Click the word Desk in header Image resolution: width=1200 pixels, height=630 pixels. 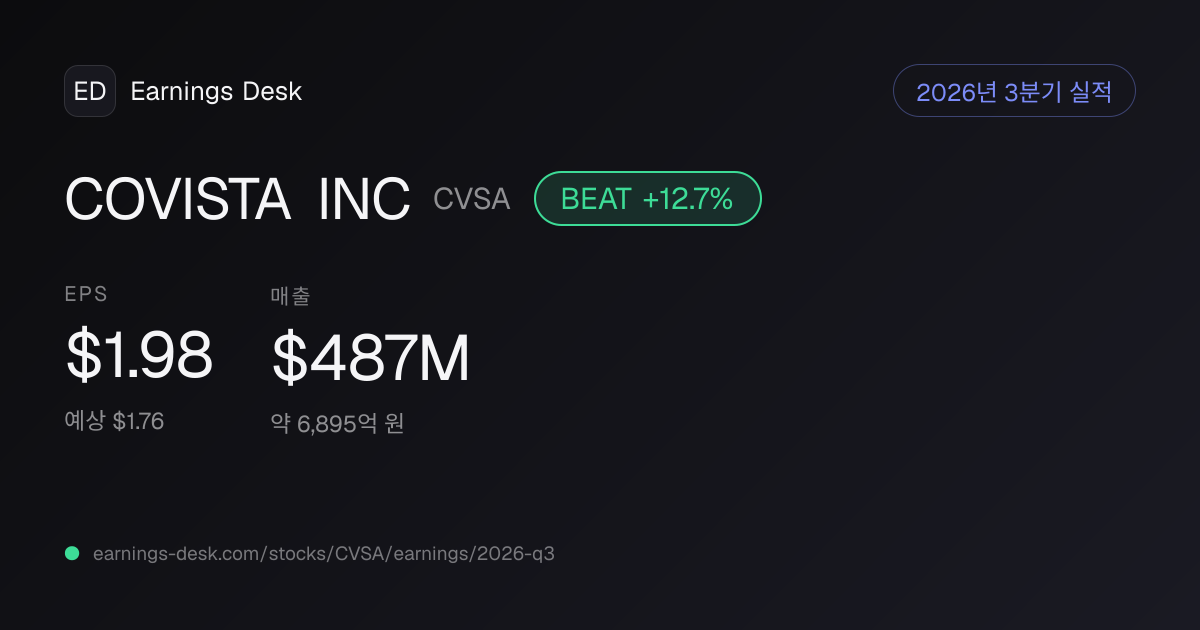pyautogui.click(x=272, y=92)
